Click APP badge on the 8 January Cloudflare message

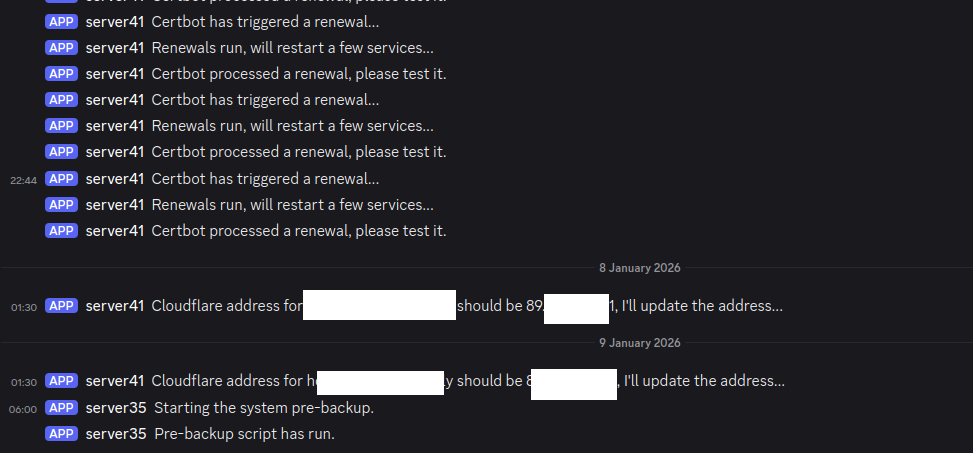click(x=61, y=306)
